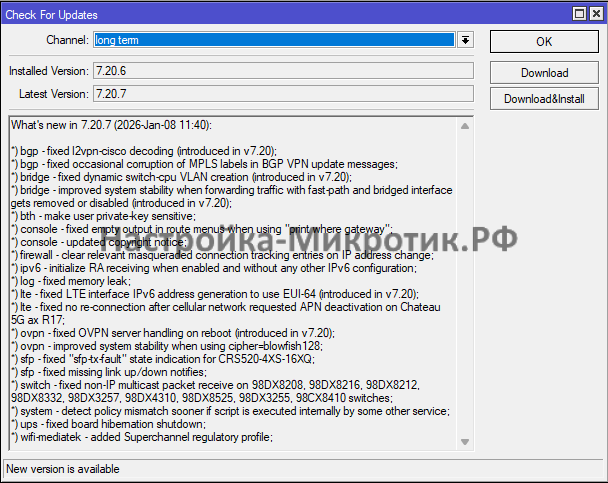
Task: Click the "Check For Updates" title text
Action: (x=52, y=15)
